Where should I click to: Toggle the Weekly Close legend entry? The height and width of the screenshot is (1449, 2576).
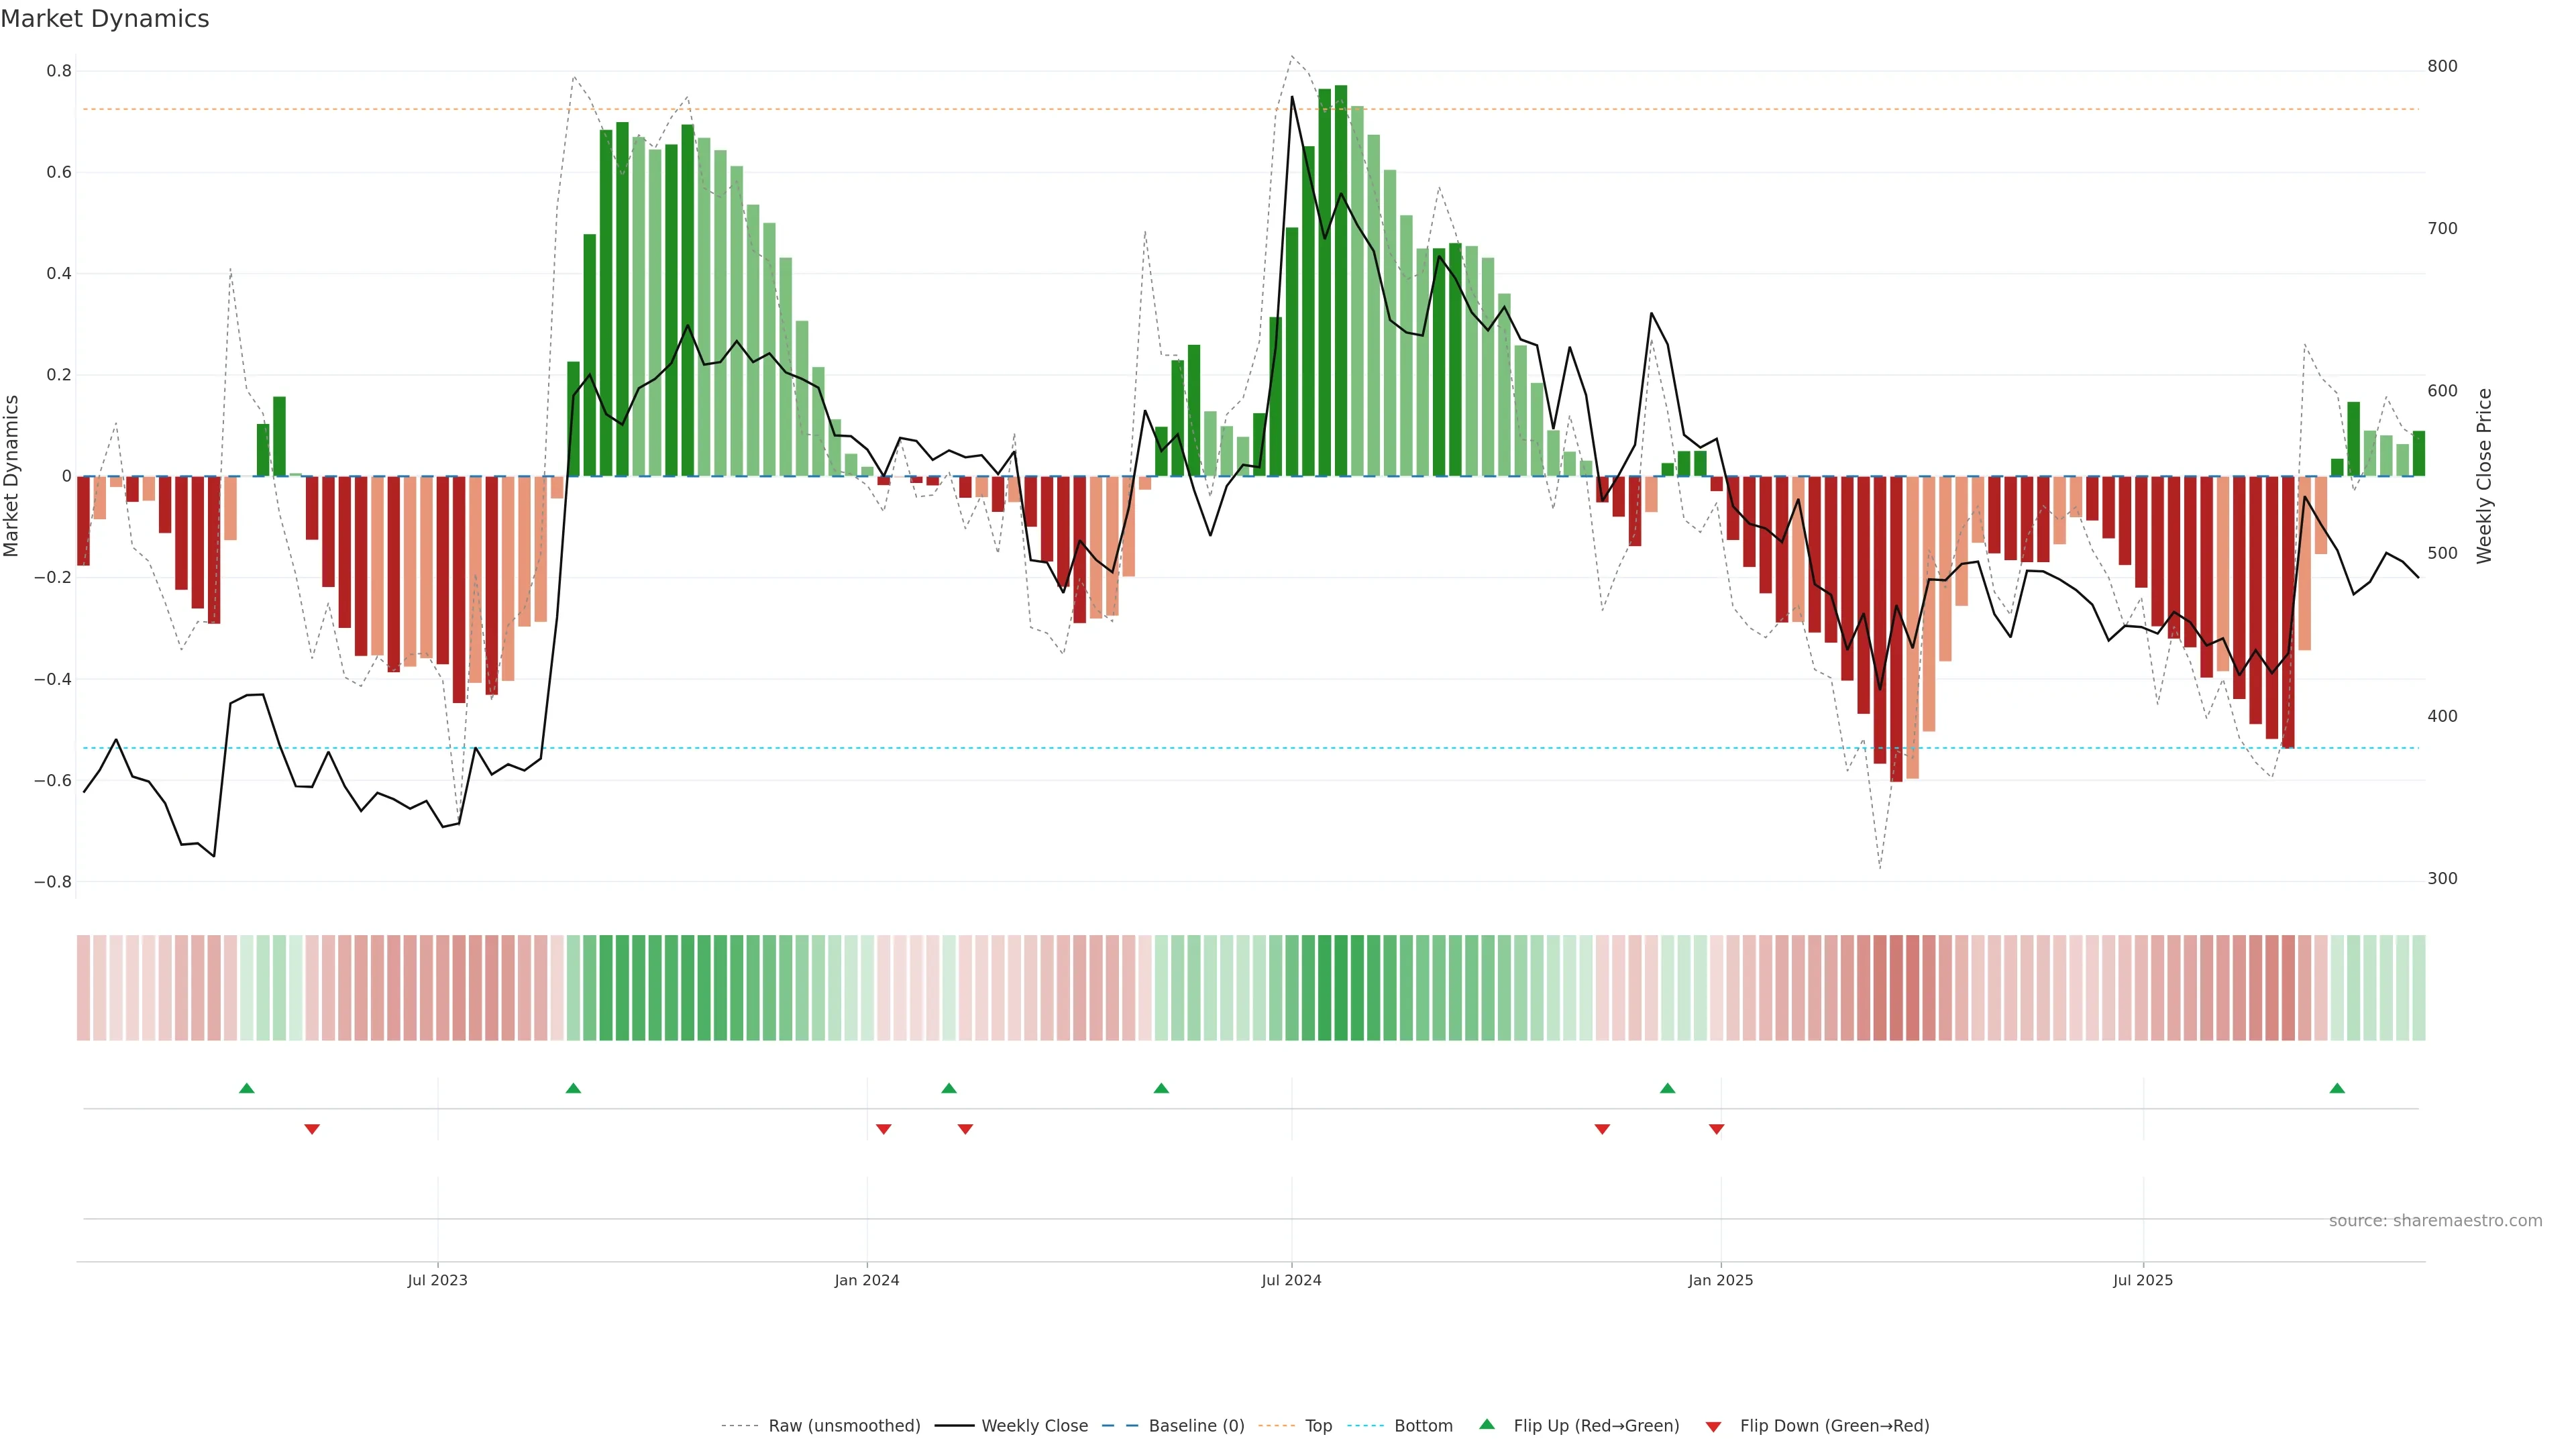coord(1034,1426)
